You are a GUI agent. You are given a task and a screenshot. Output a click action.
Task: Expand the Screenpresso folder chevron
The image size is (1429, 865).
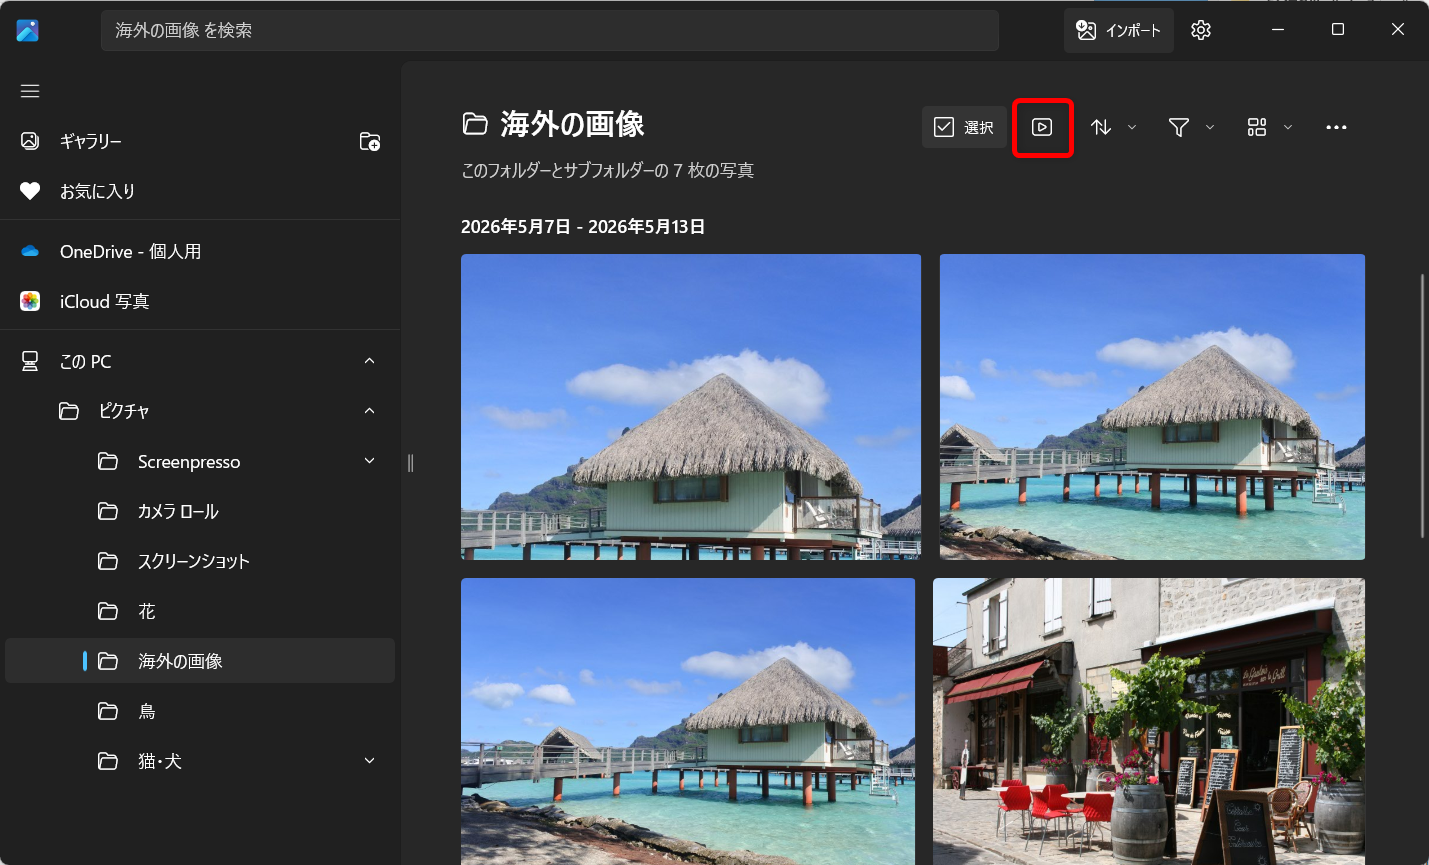pyautogui.click(x=370, y=461)
